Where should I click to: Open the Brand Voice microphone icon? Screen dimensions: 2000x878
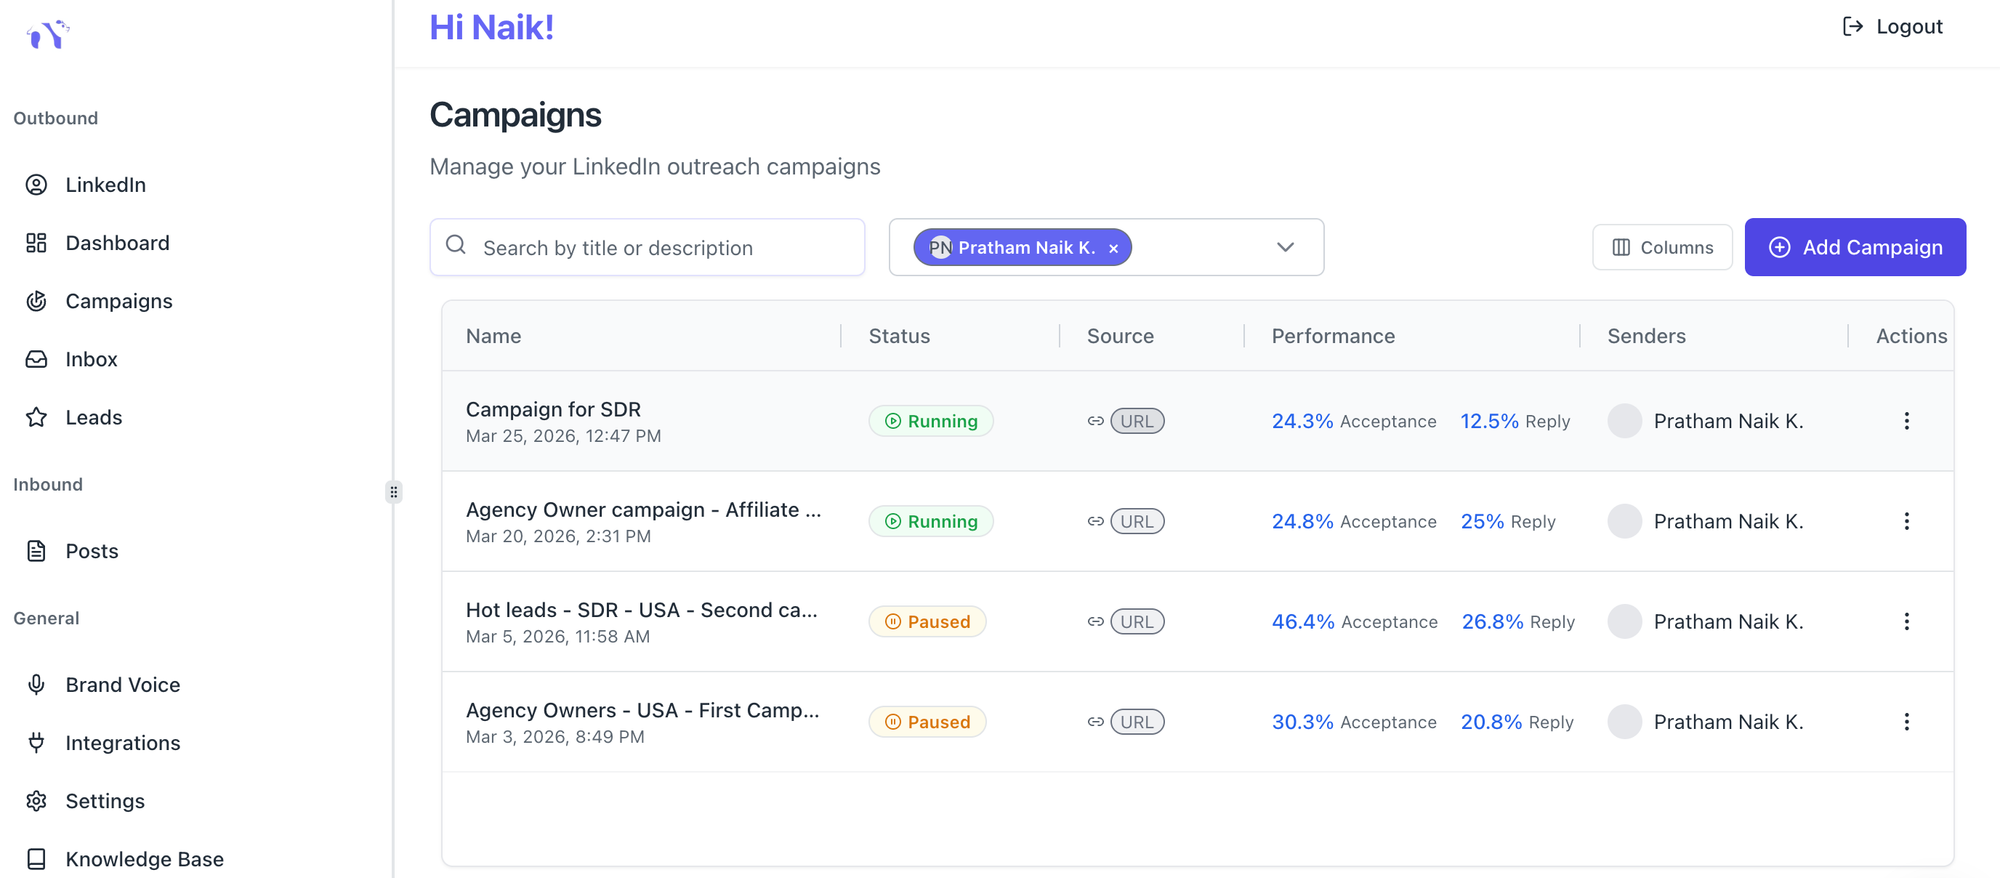[x=37, y=685]
